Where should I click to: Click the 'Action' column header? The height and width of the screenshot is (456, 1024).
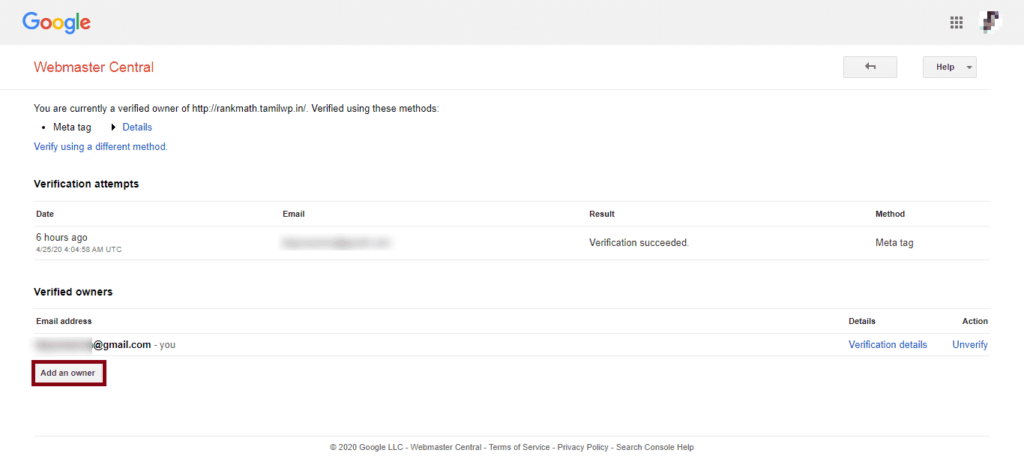point(975,321)
